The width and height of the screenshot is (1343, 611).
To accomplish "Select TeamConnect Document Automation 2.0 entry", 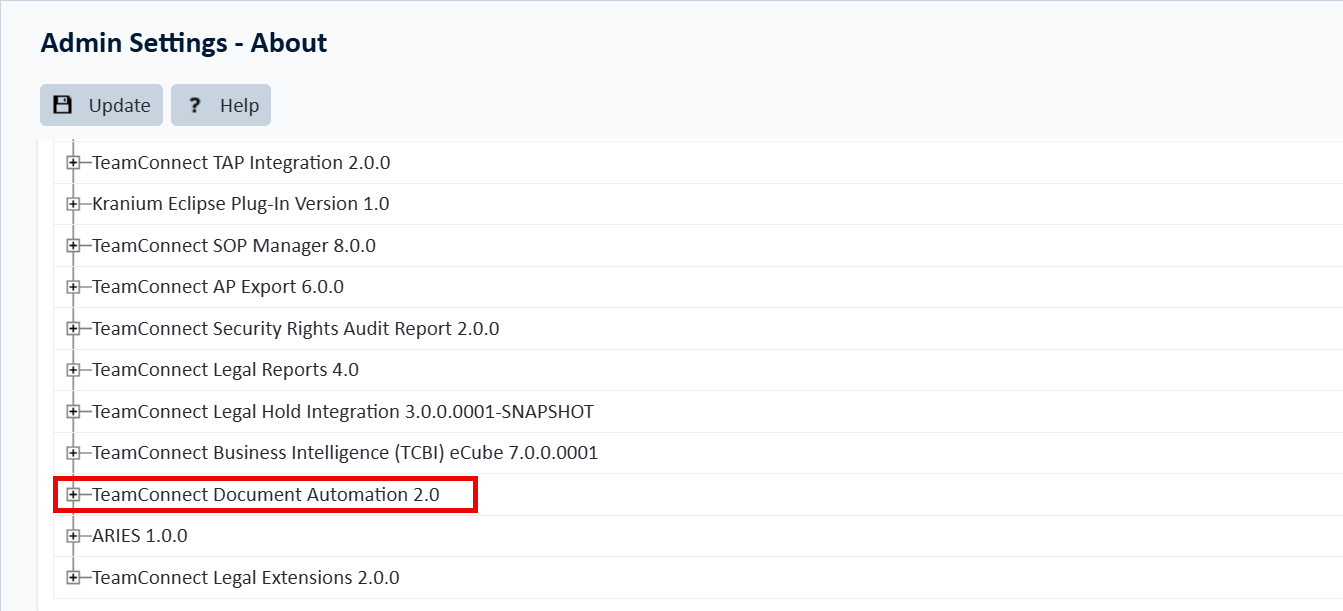I will (x=266, y=495).
